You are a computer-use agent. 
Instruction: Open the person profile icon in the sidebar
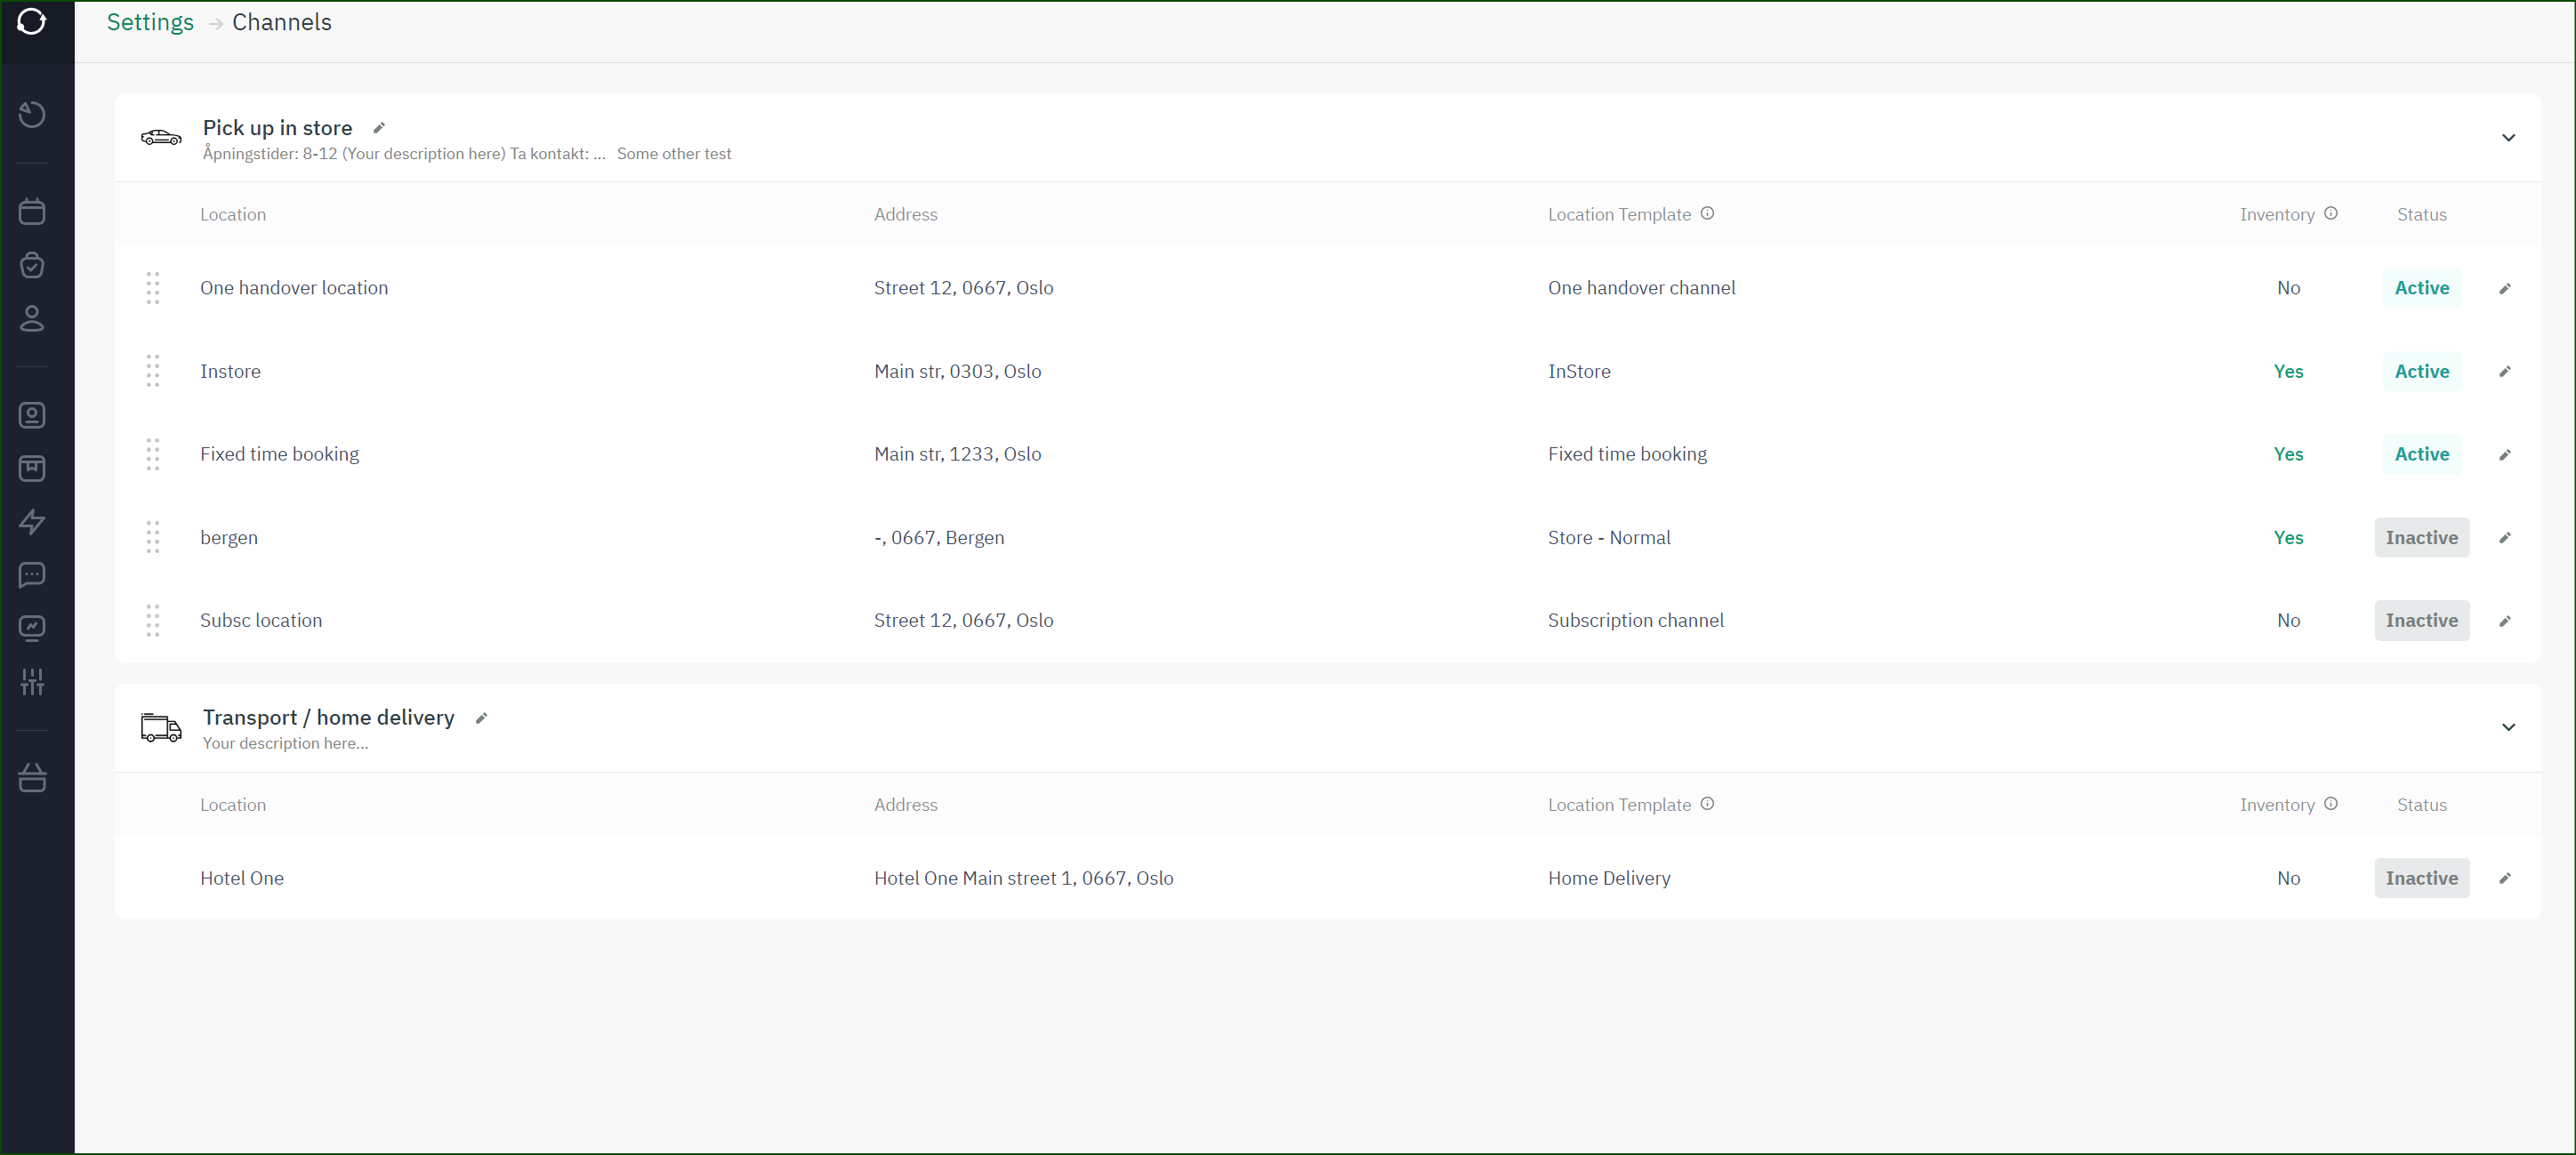32,319
